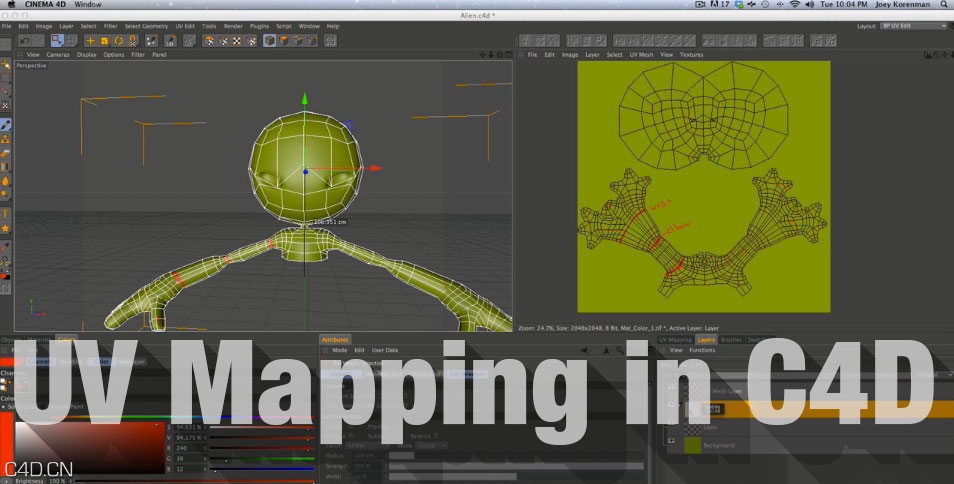Toggle Background layer visibility eye

tap(671, 441)
